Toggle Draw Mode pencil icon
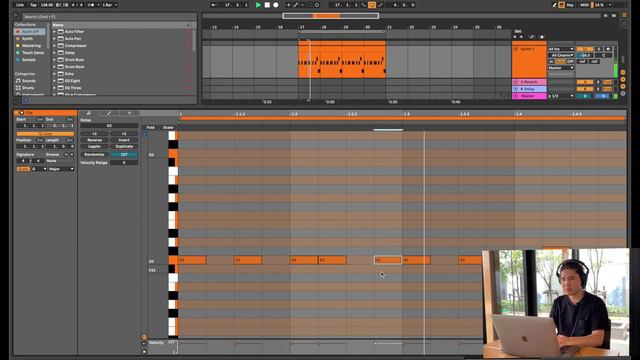Screen dimensions: 640x360 click(554, 5)
